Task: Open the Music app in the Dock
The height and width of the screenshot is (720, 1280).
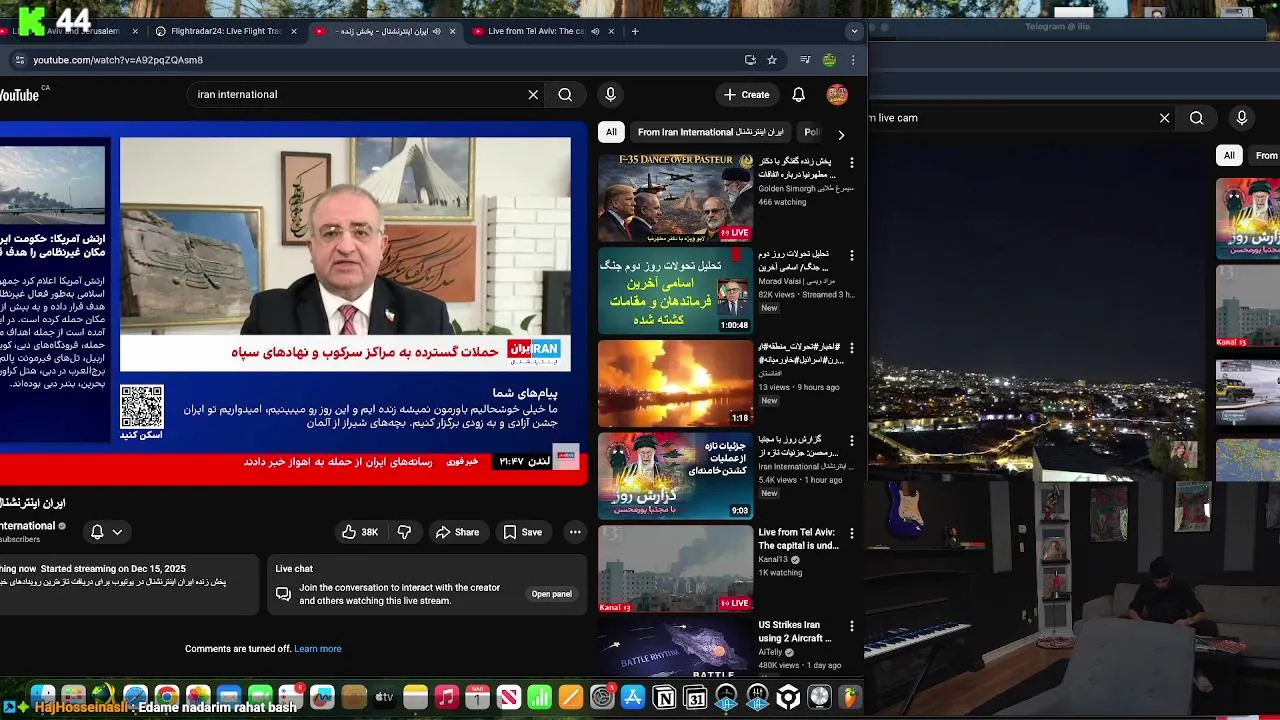Action: [x=446, y=697]
